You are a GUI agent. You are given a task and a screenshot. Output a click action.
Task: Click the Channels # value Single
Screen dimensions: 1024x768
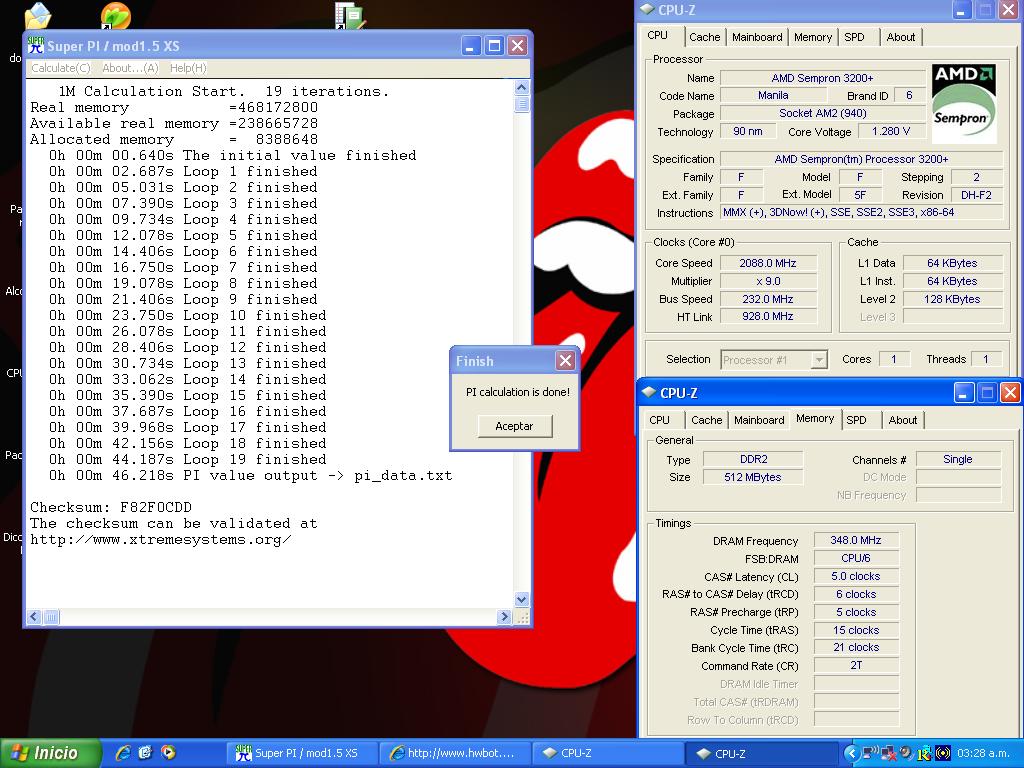(957, 459)
